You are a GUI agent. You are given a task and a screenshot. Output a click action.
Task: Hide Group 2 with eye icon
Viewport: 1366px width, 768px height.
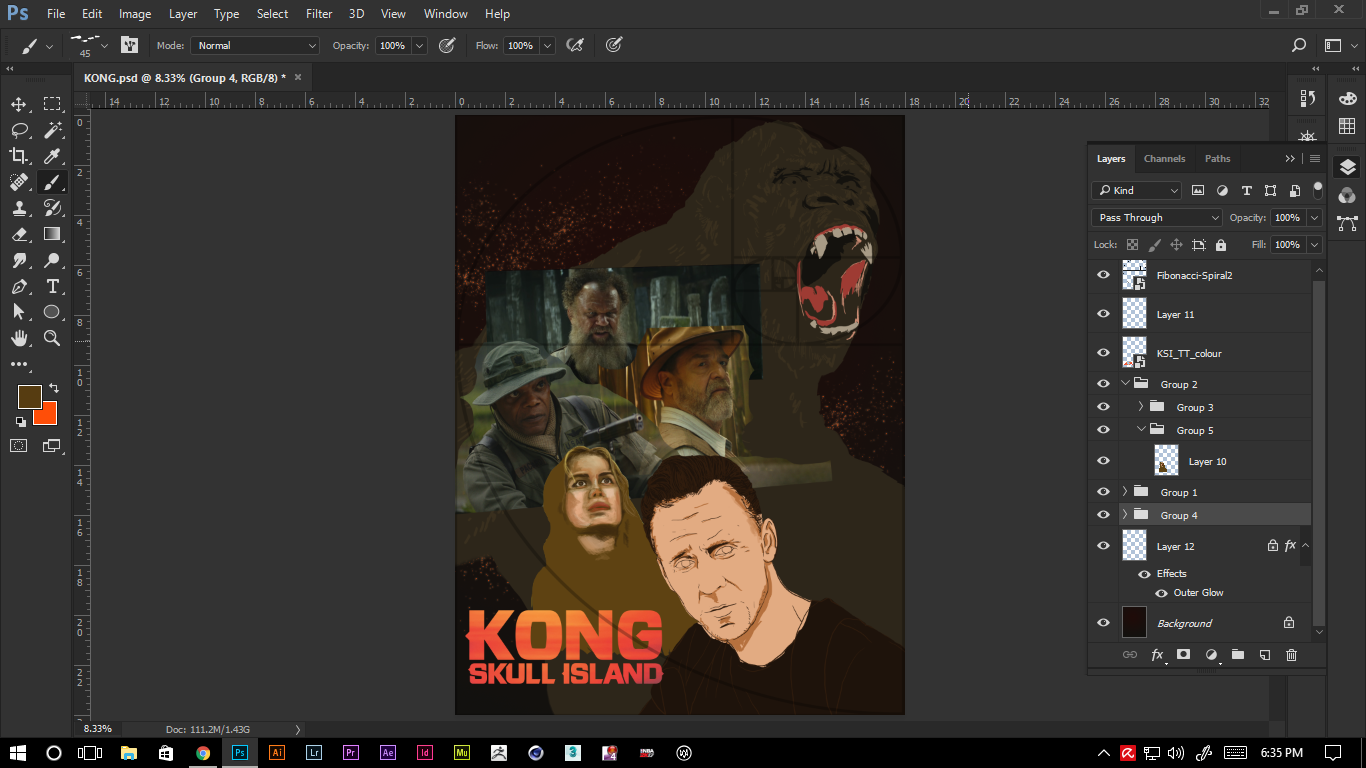point(1104,384)
